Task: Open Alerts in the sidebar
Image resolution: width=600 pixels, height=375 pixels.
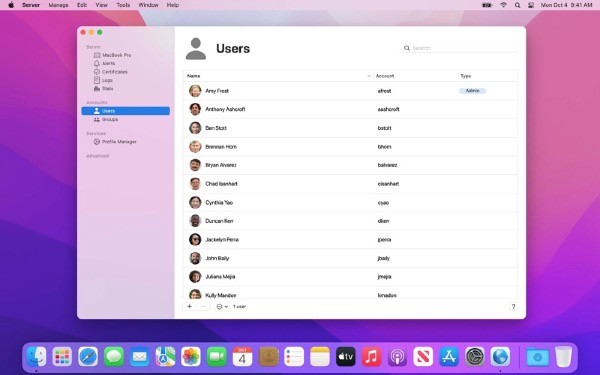Action: [x=104, y=64]
